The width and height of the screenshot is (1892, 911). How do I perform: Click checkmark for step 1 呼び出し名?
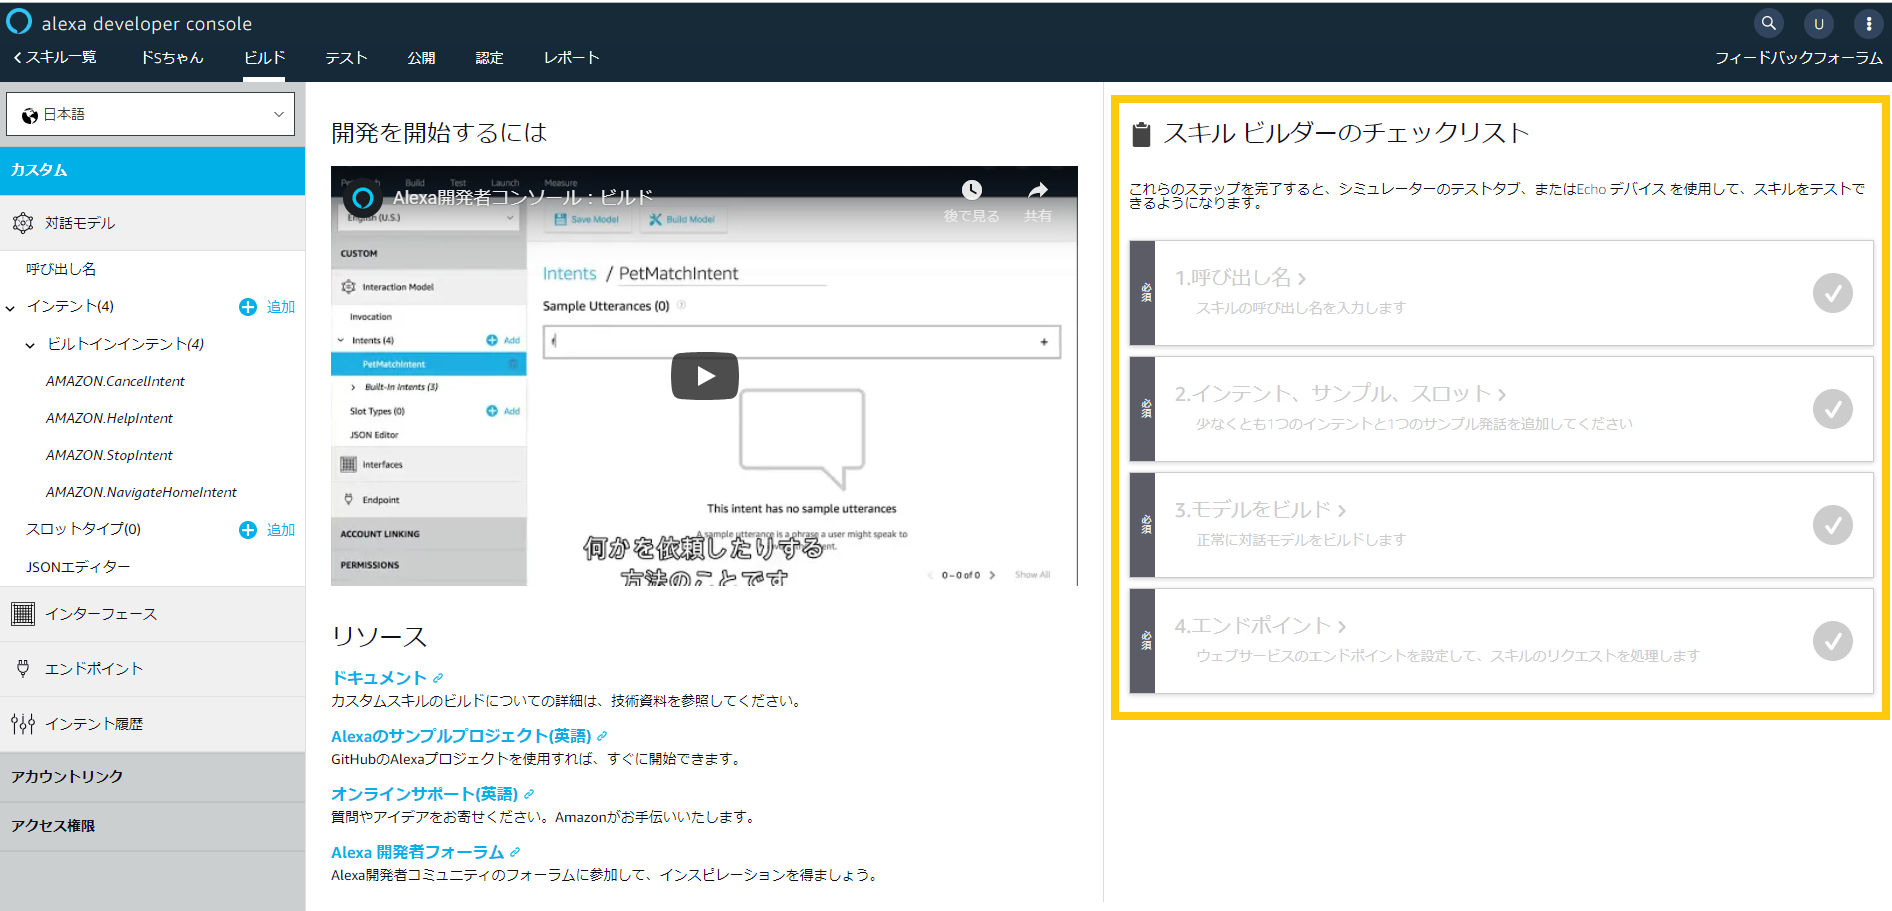click(1833, 293)
